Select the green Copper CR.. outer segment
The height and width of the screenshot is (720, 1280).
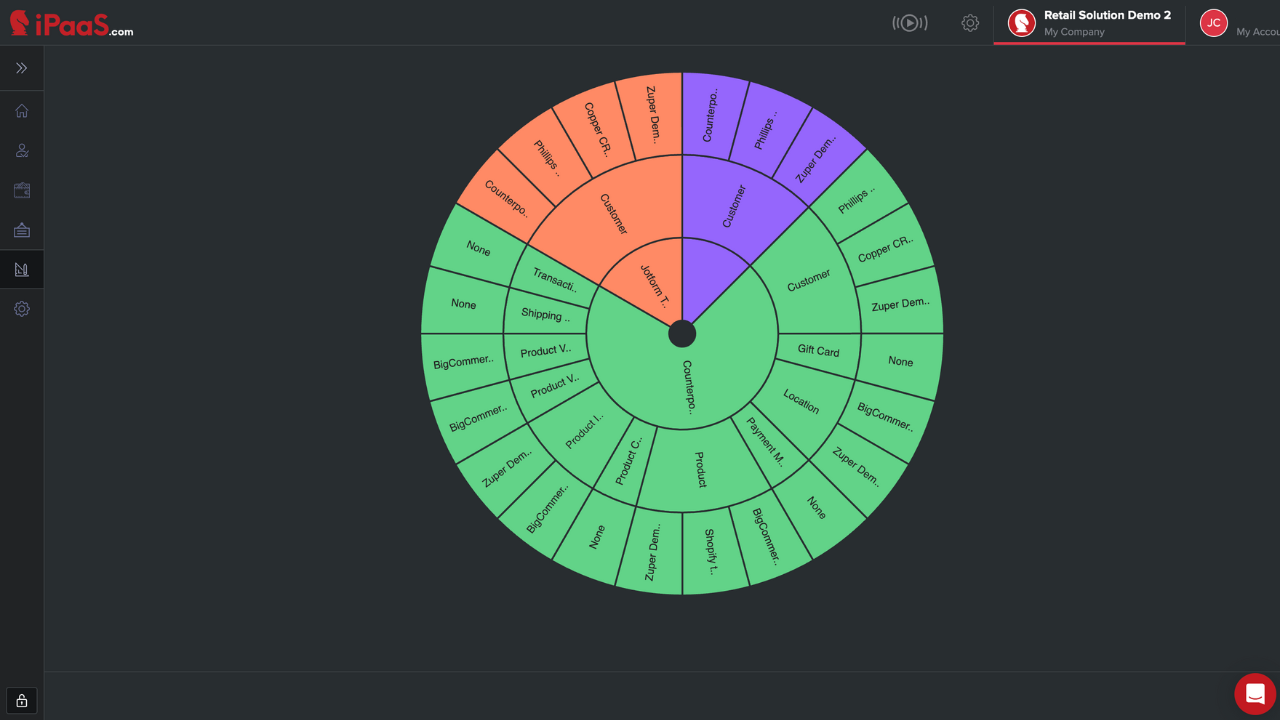tap(886, 249)
